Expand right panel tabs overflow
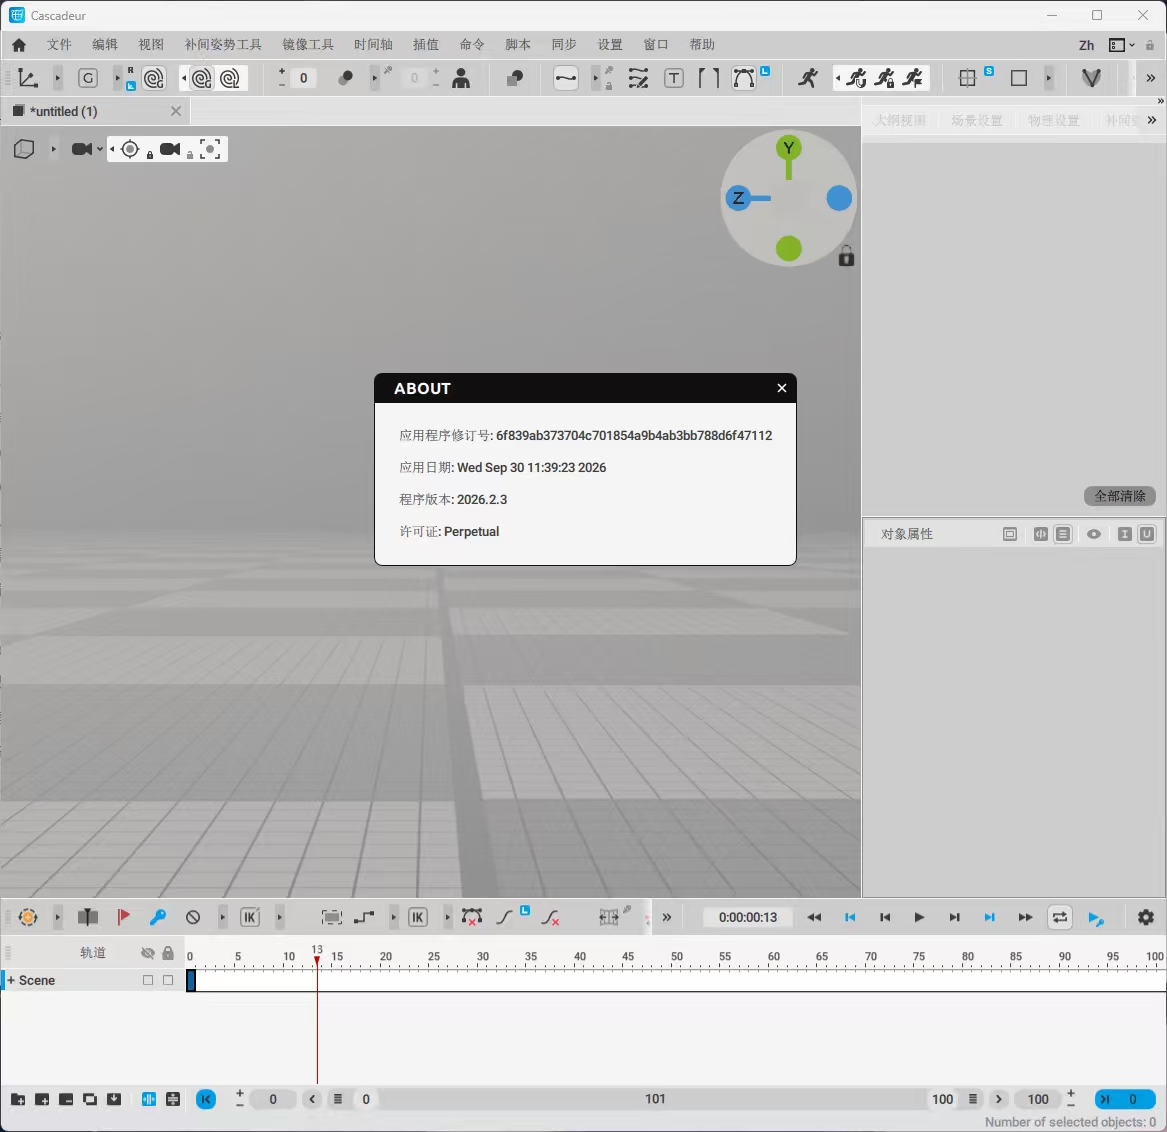The height and width of the screenshot is (1132, 1167). point(1152,120)
